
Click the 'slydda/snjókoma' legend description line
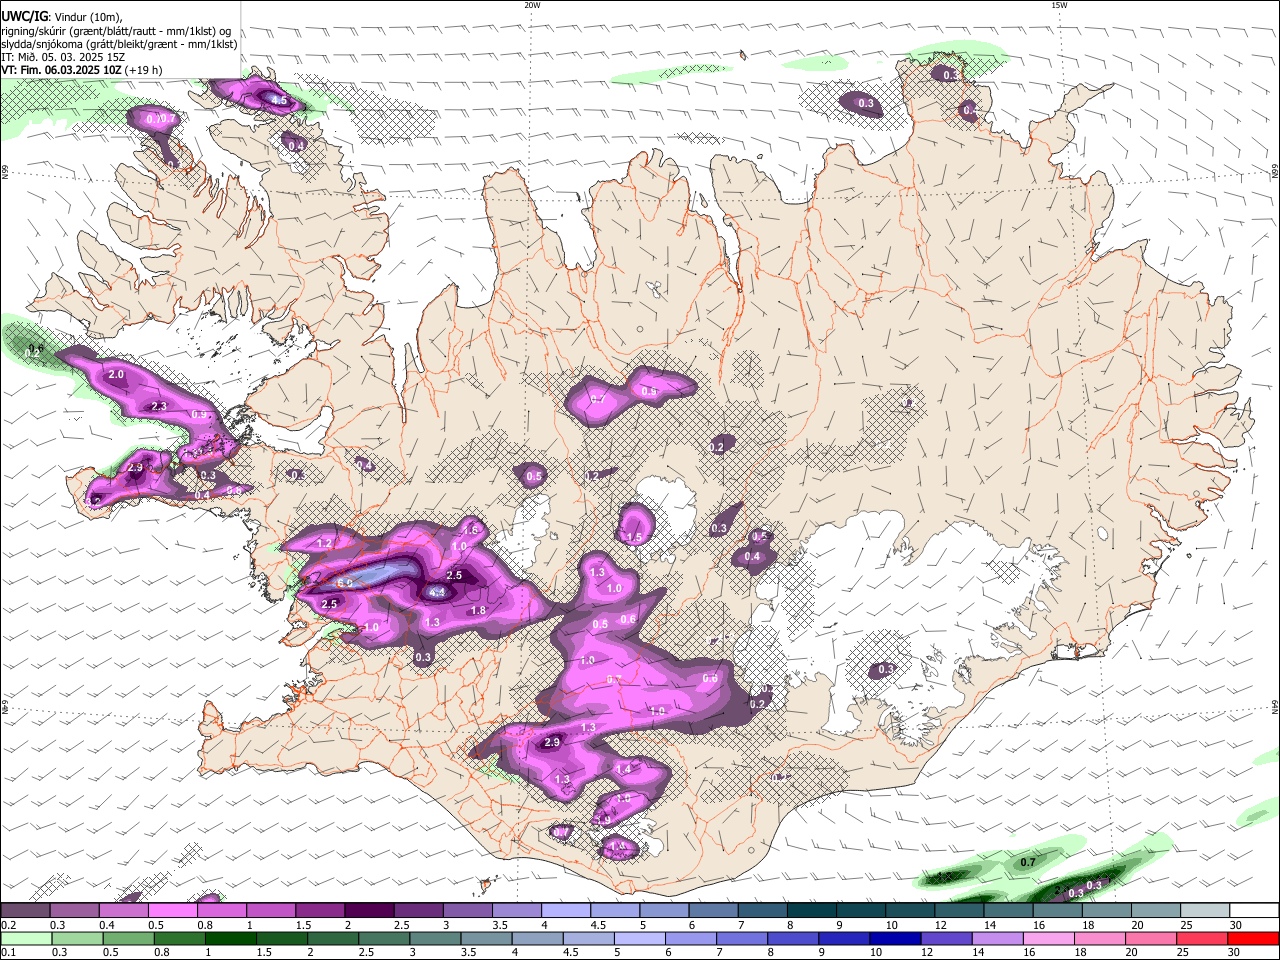(119, 44)
